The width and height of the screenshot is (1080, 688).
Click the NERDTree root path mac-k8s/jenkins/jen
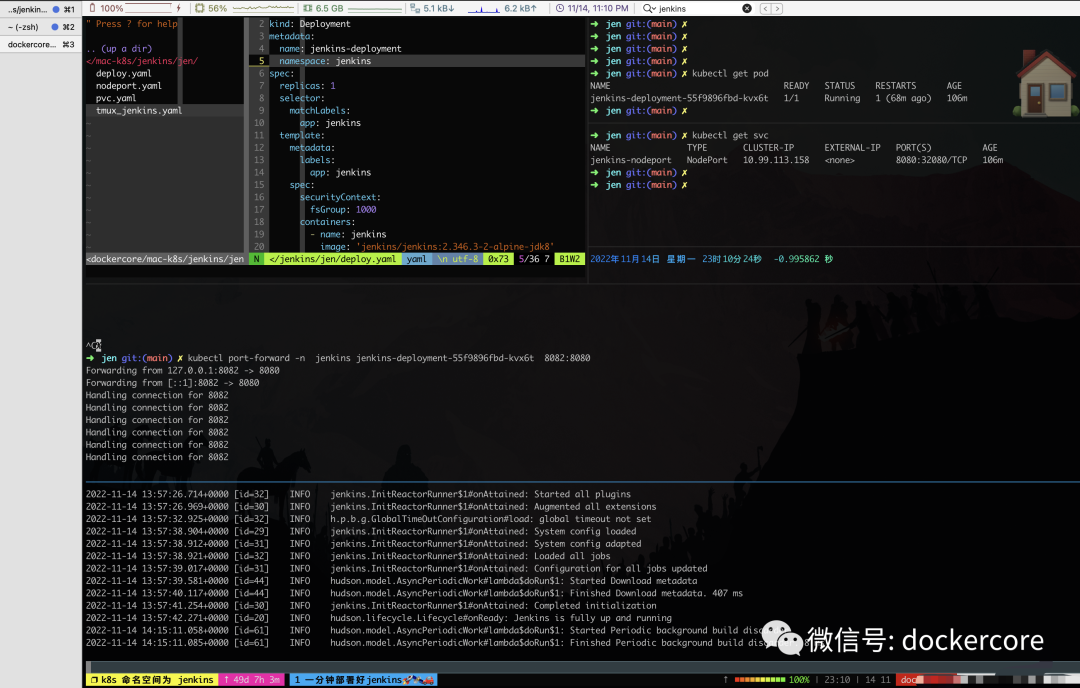[x=142, y=61]
